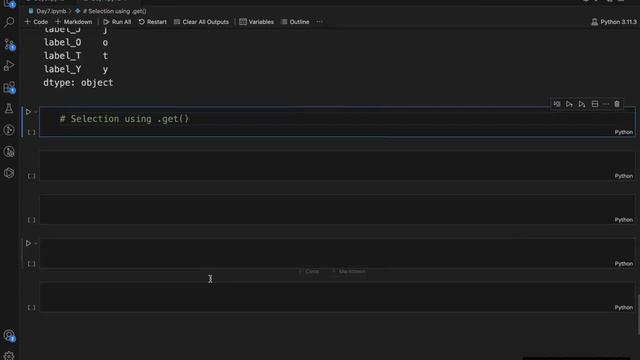This screenshot has height=360, width=640.
Task: Open Run and Debug view
Action: 9,65
